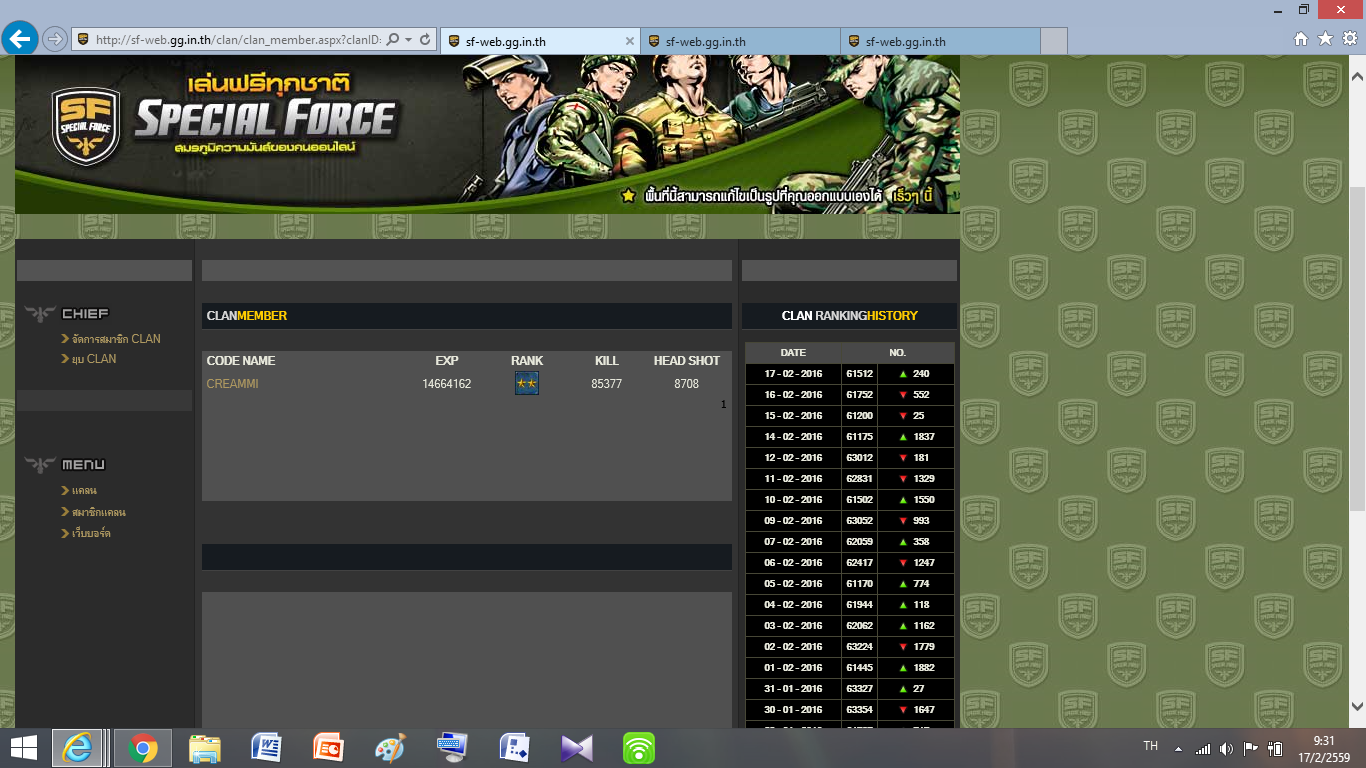Image resolution: width=1366 pixels, height=768 pixels.
Task: Open the volume speaker tray icon
Action: click(x=1226, y=748)
